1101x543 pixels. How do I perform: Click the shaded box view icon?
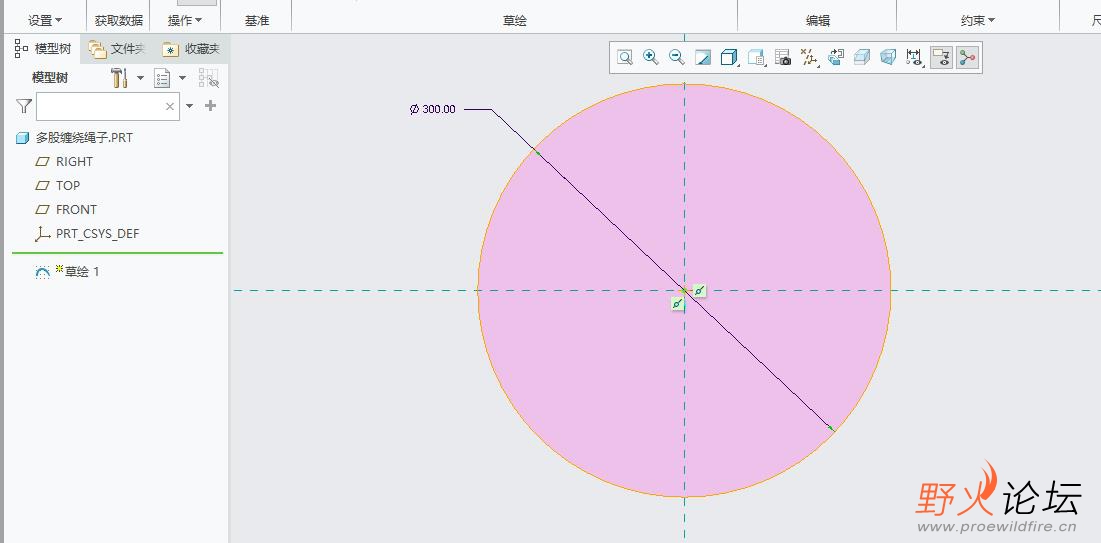(x=862, y=58)
